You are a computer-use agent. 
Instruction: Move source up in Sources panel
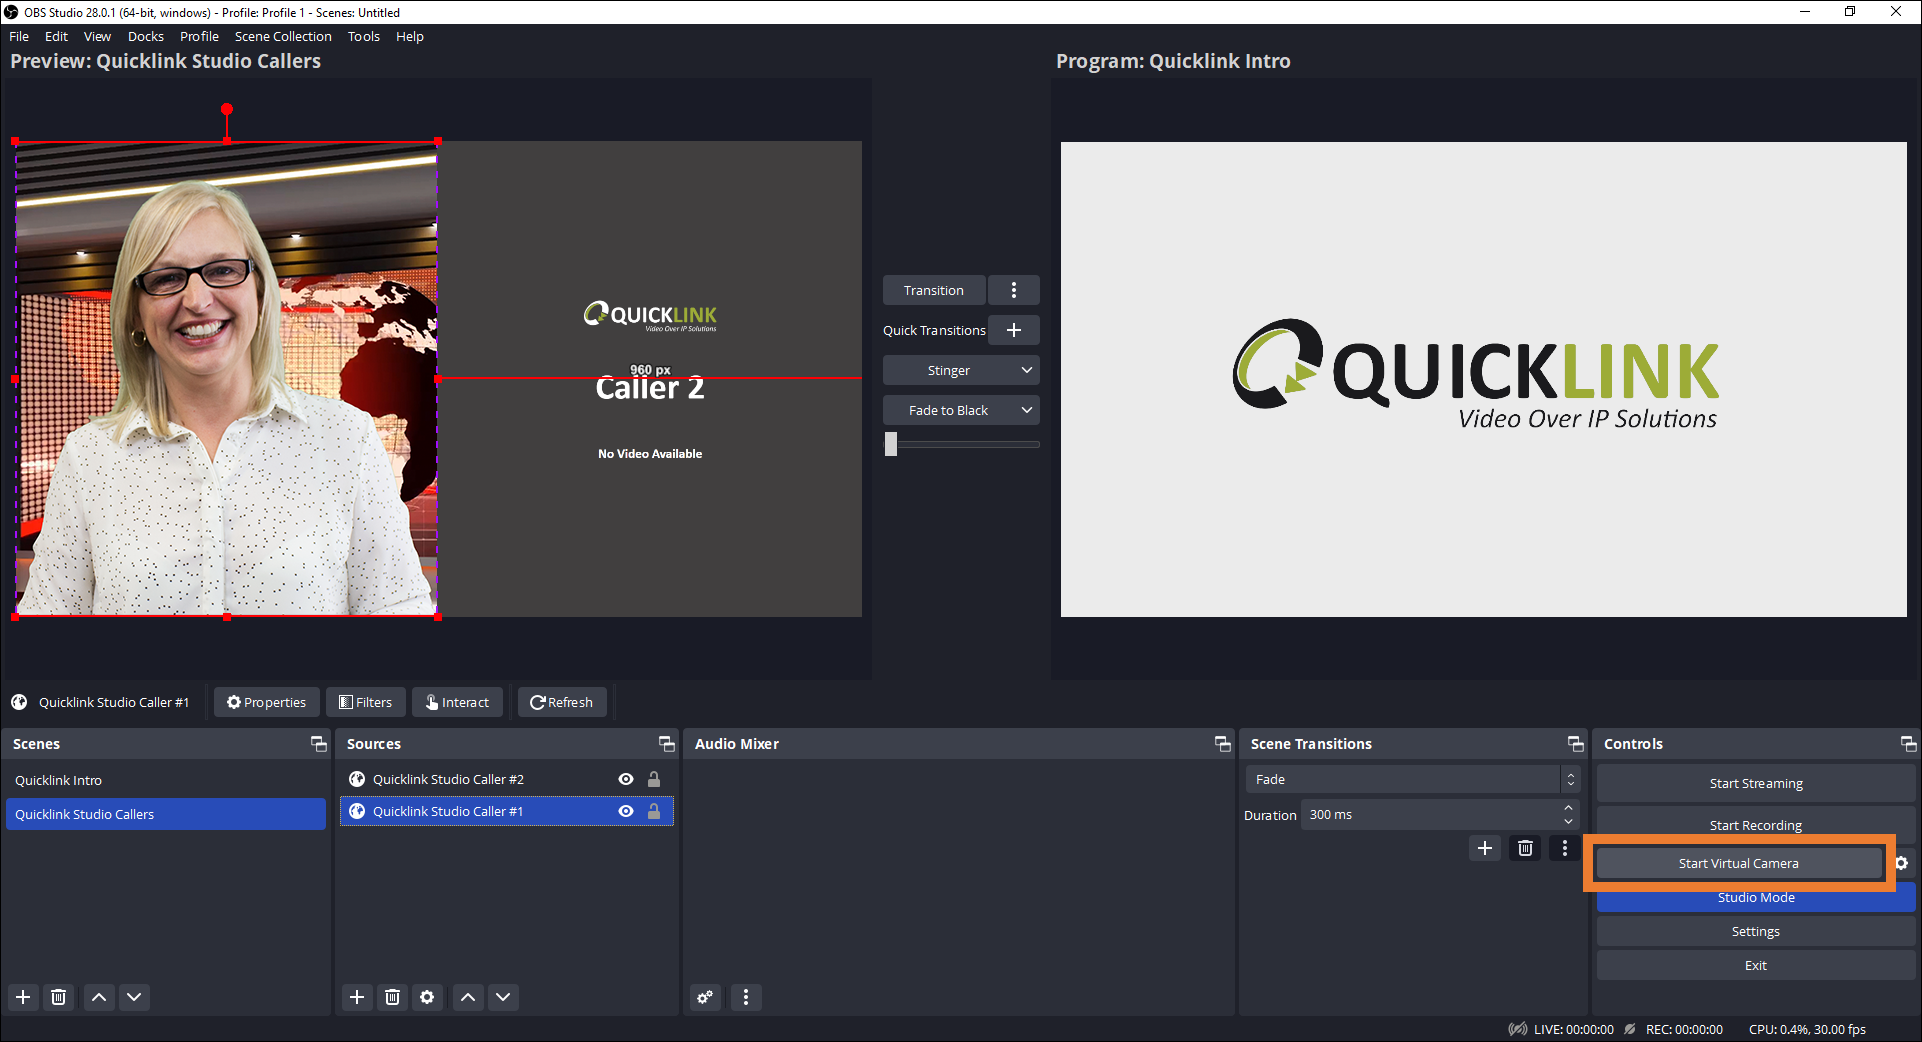pos(468,997)
